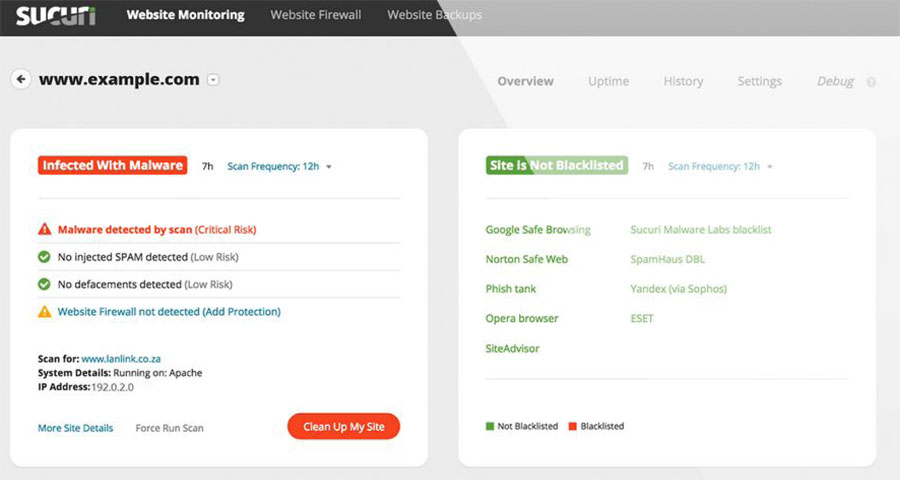The image size is (900, 480).
Task: Click the red malware warning triangle icon
Action: click(44, 229)
